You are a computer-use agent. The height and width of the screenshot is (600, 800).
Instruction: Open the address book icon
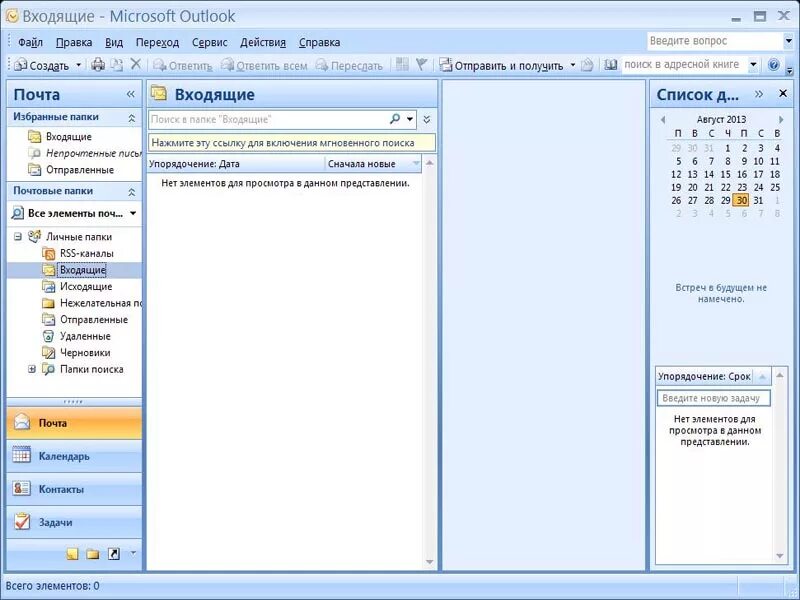click(x=610, y=65)
